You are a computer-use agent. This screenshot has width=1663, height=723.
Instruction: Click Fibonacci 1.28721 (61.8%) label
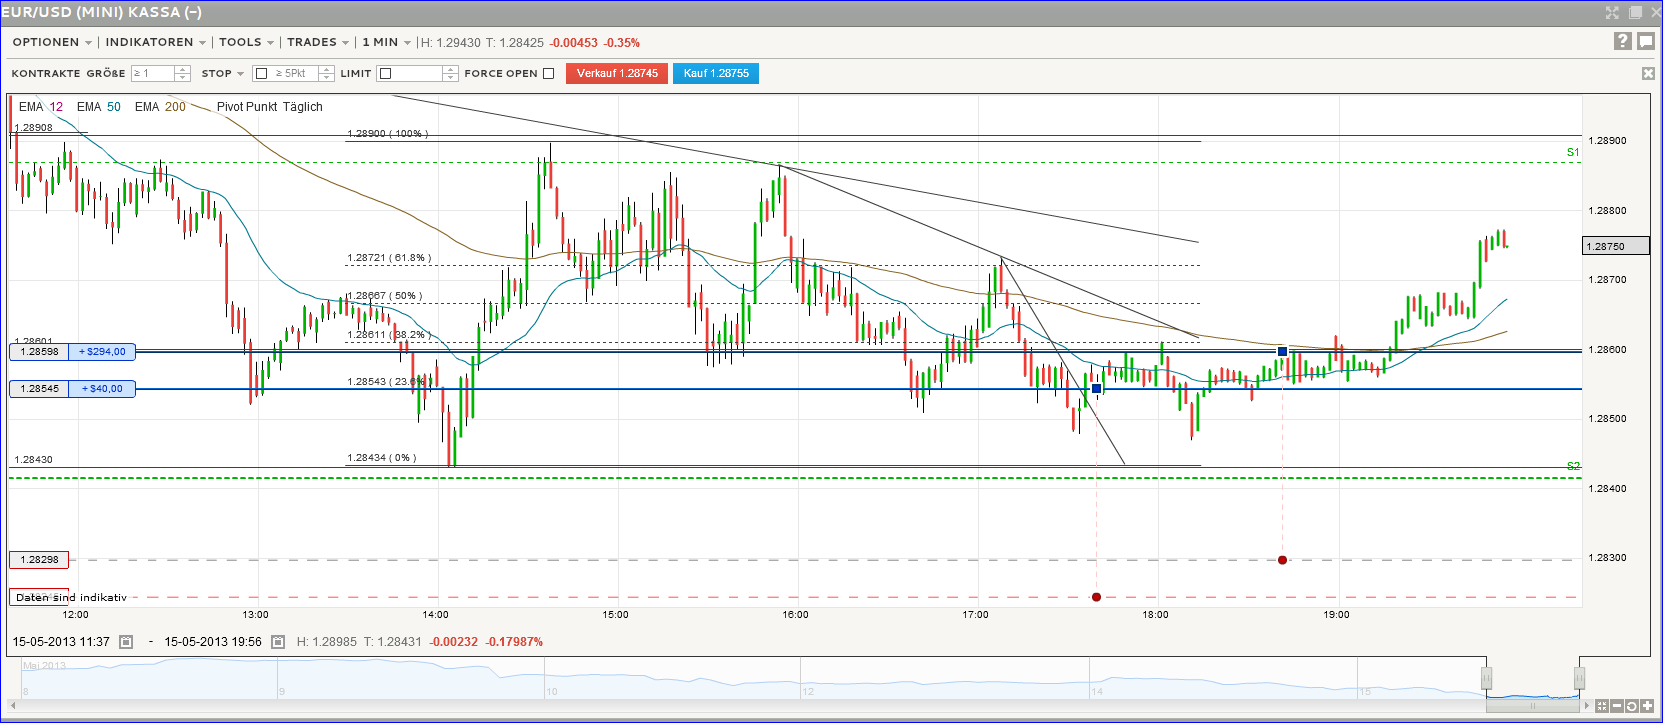(389, 258)
